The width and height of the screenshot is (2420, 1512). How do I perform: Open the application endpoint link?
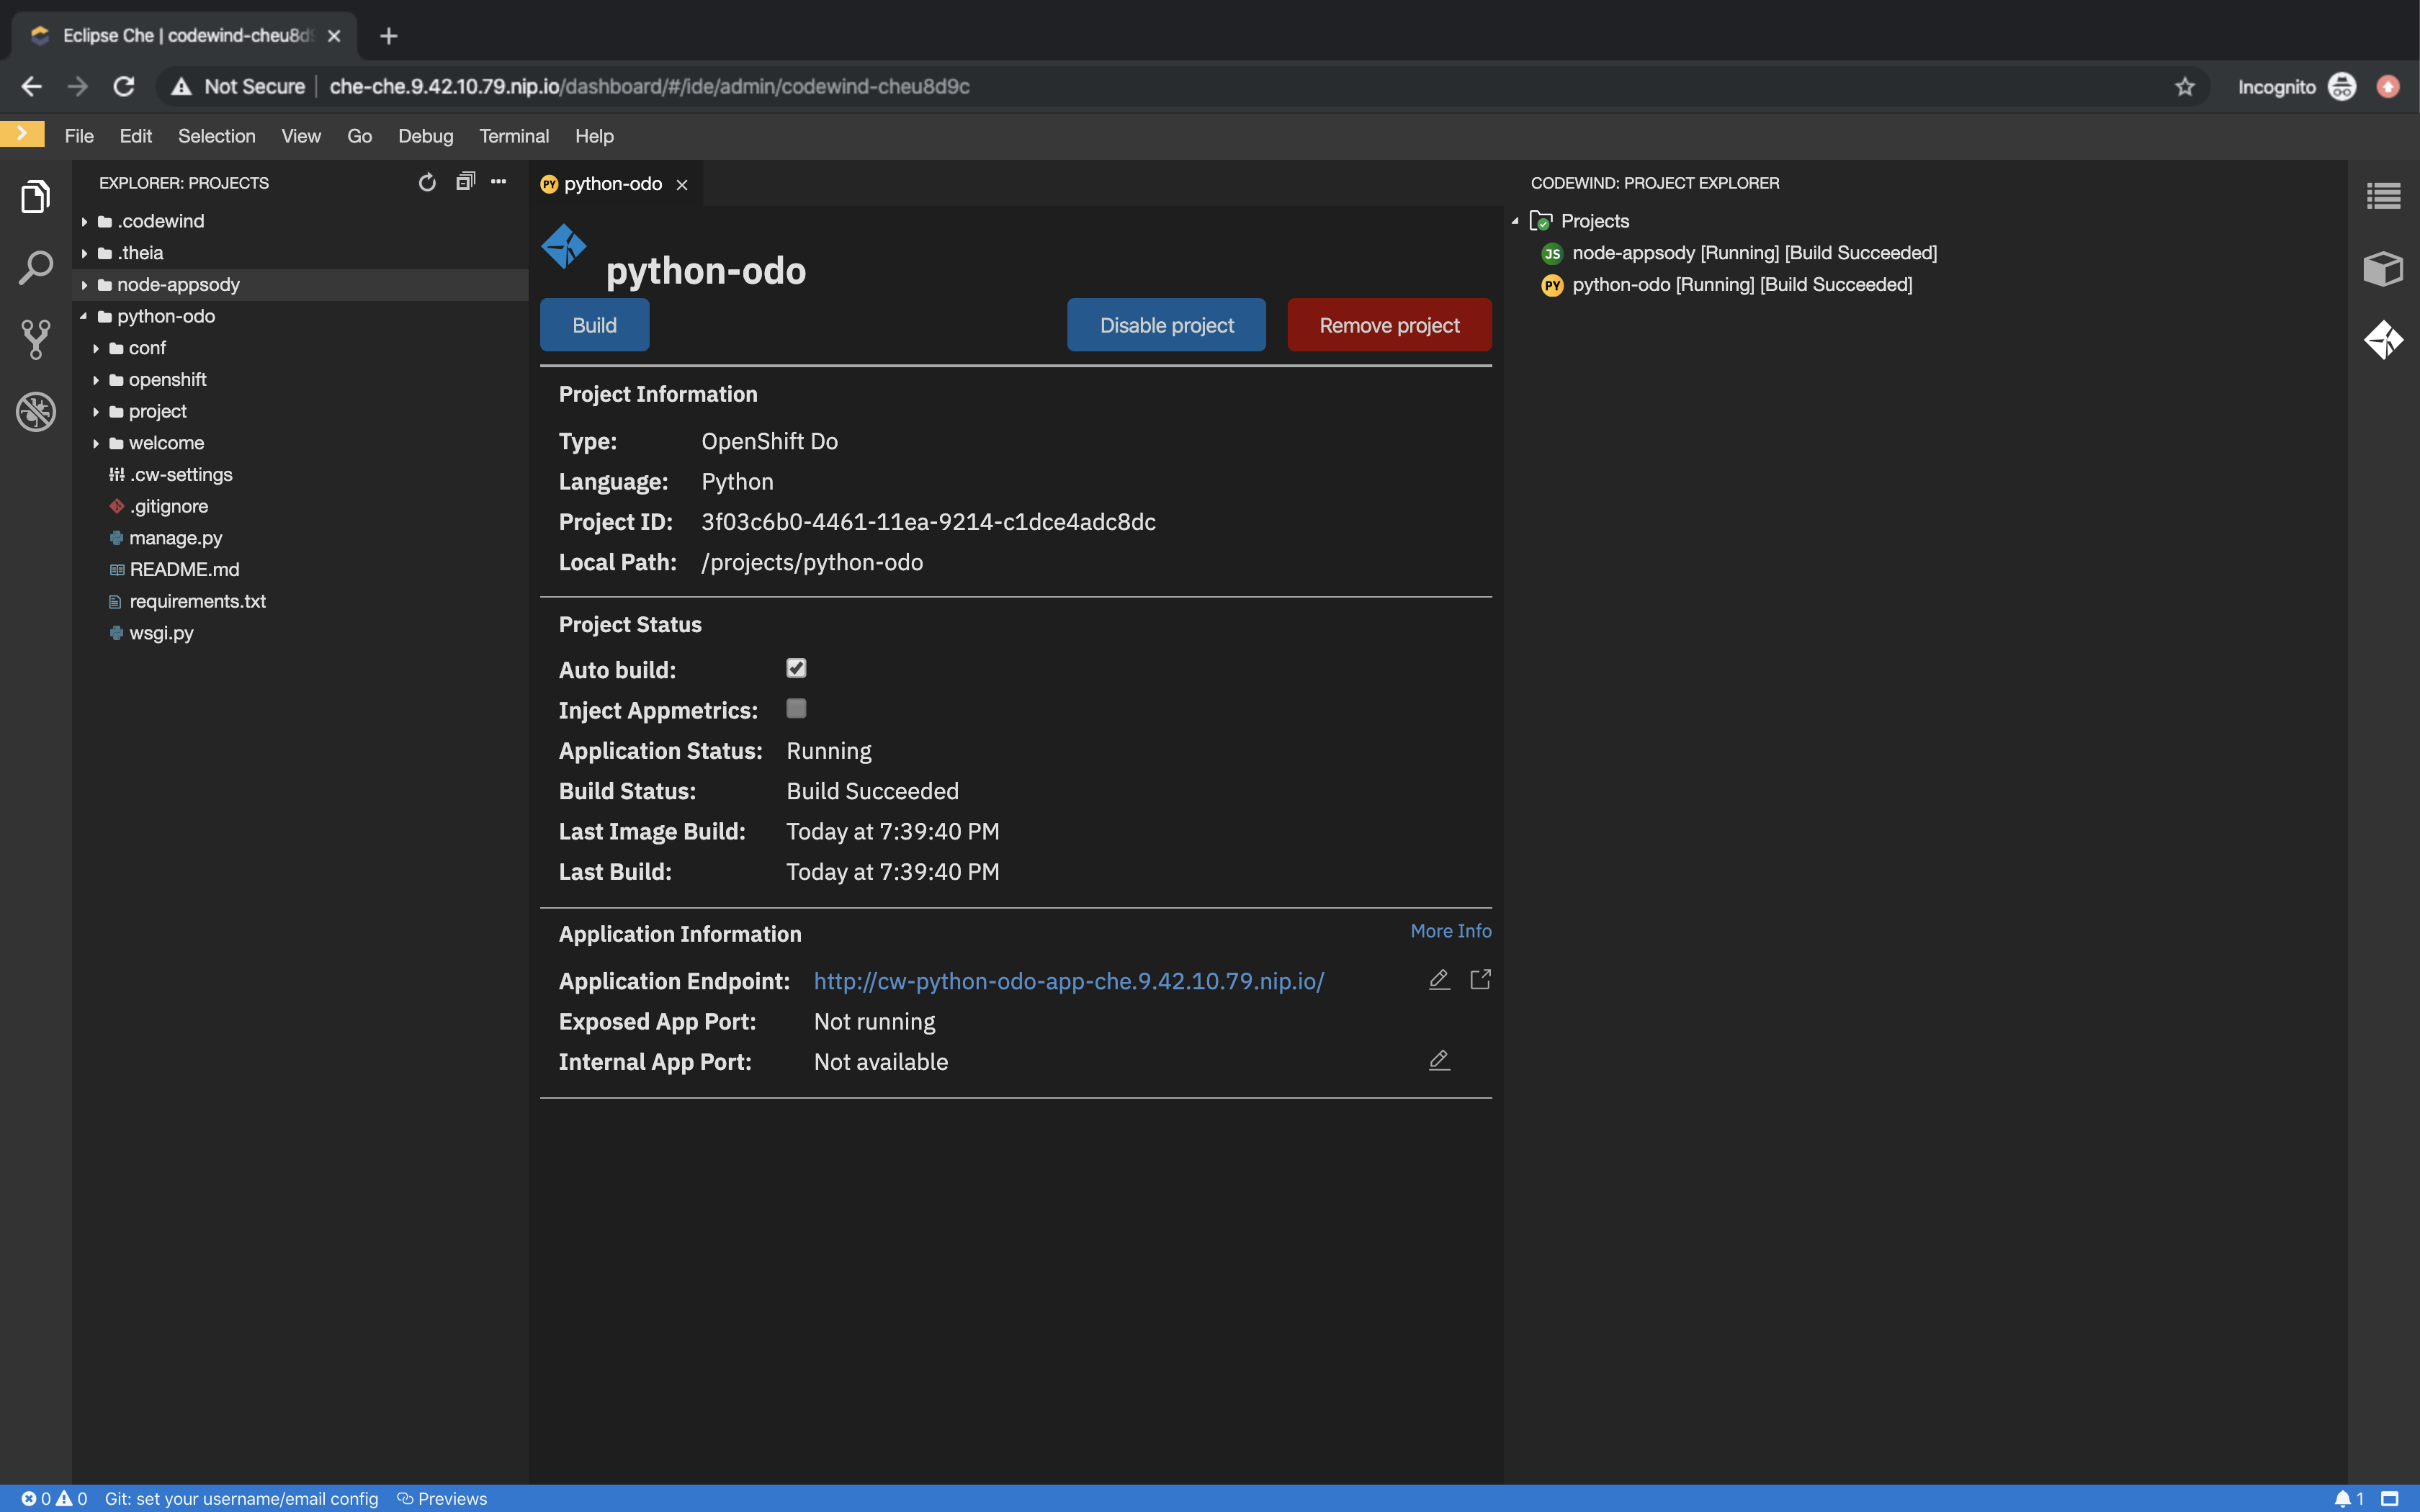[1068, 981]
